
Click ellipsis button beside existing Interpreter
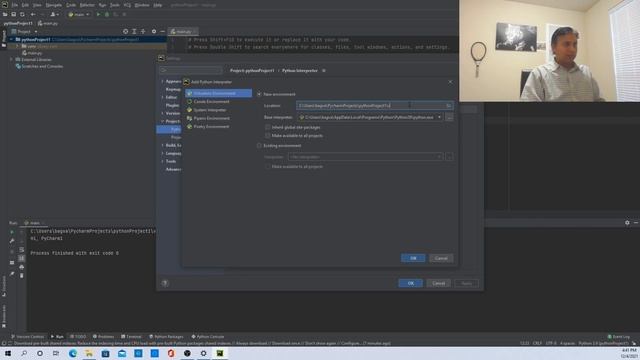coord(449,157)
